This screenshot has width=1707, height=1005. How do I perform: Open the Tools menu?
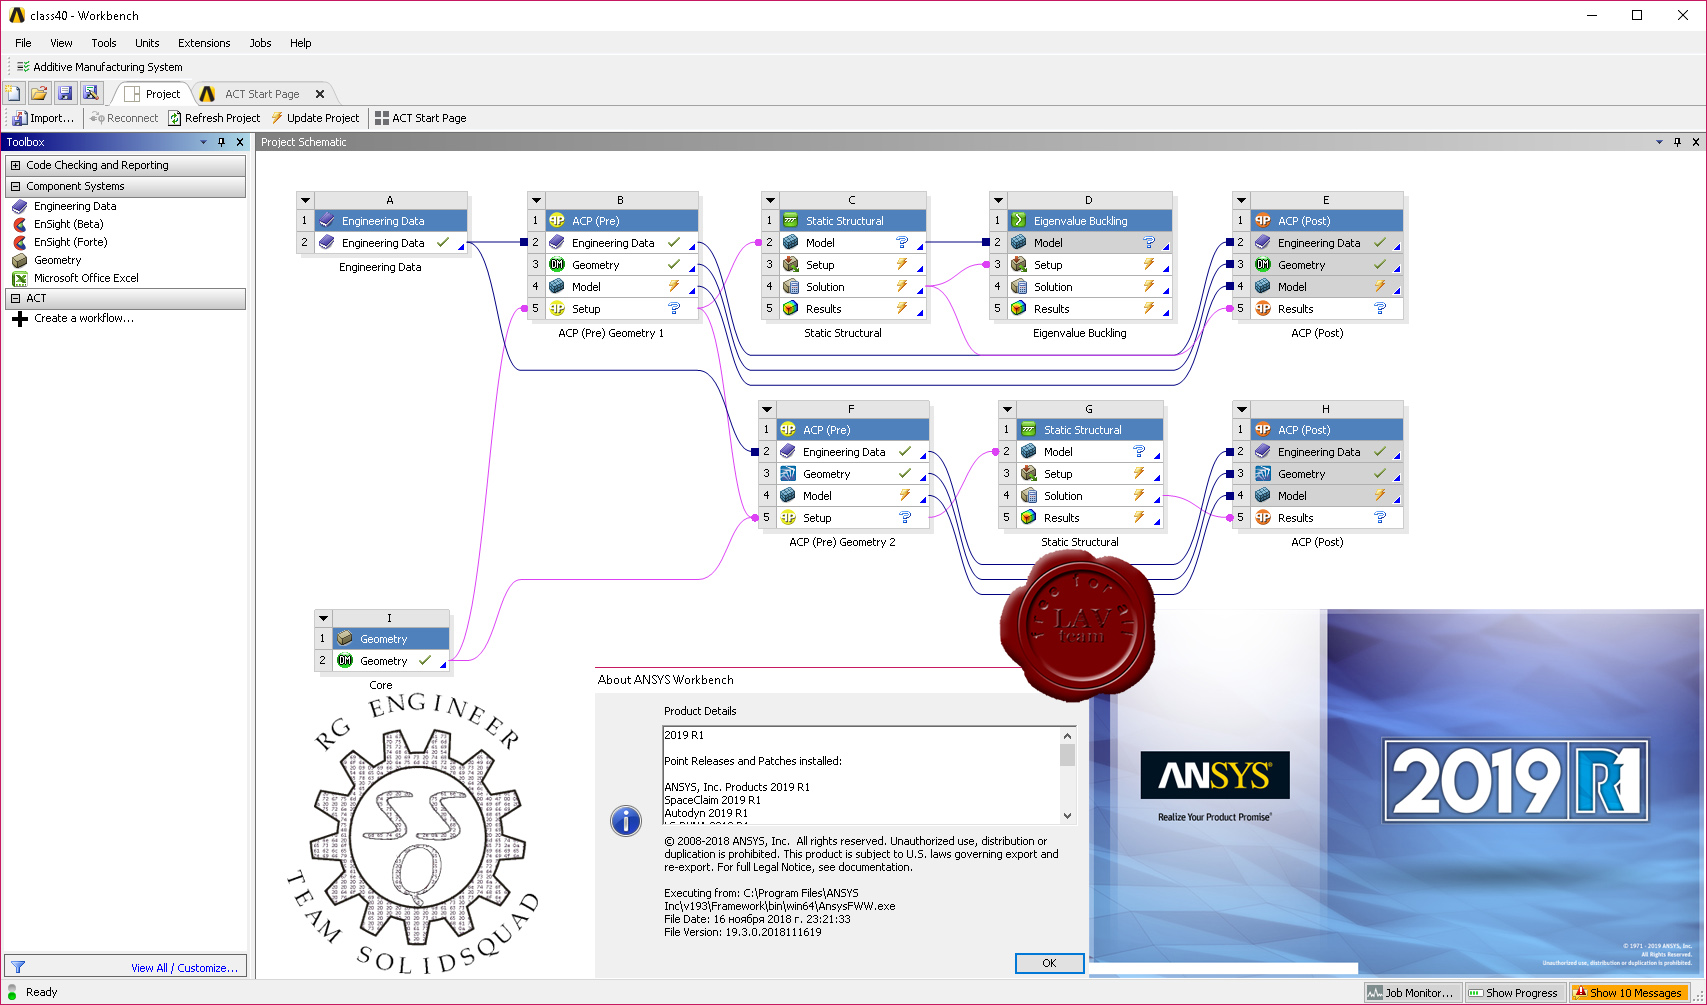click(x=104, y=43)
